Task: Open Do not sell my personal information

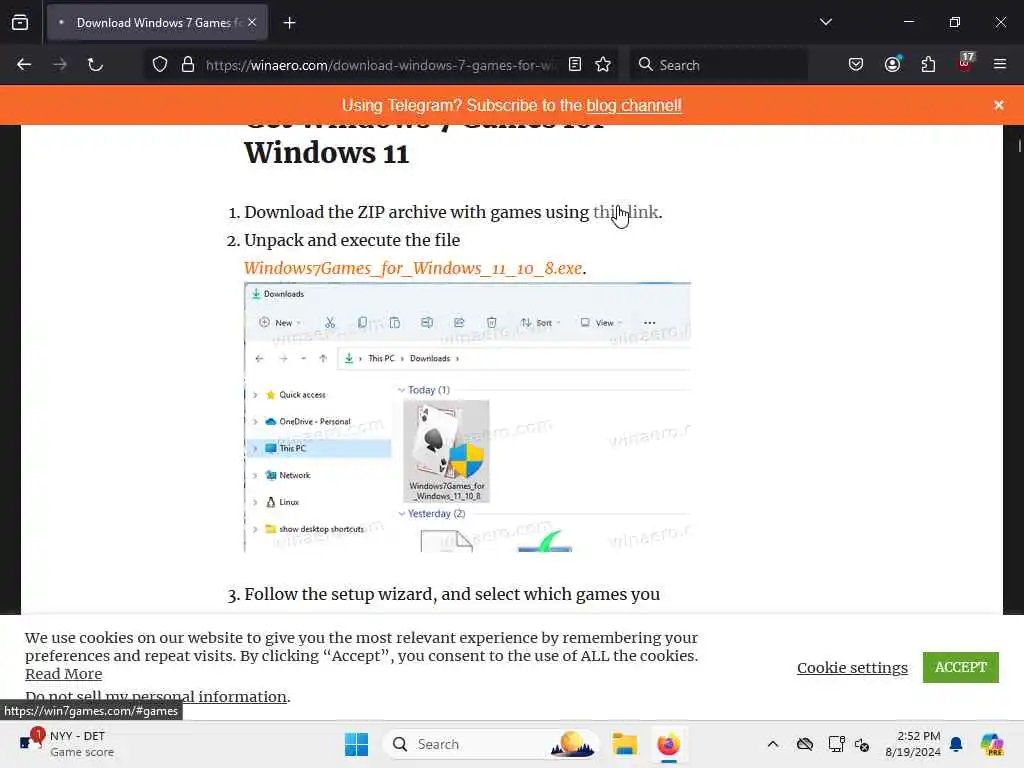Action: click(156, 696)
